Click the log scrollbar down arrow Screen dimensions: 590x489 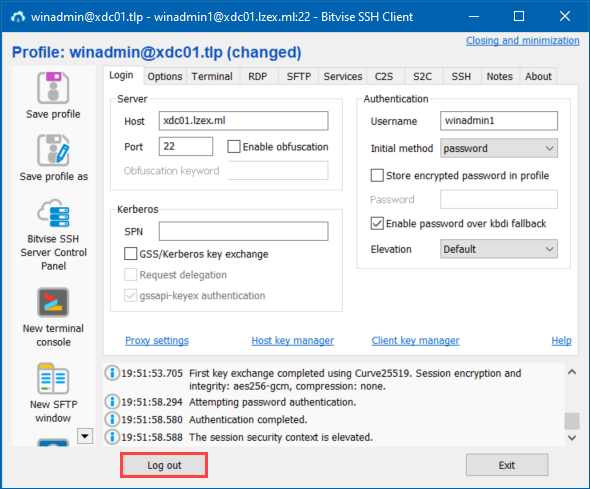click(x=572, y=437)
